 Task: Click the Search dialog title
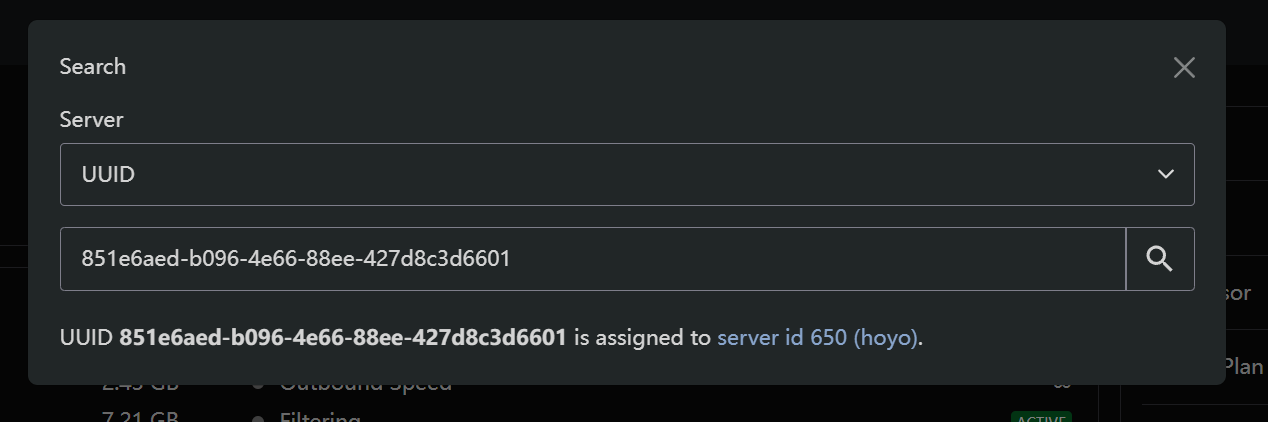pyautogui.click(x=93, y=67)
